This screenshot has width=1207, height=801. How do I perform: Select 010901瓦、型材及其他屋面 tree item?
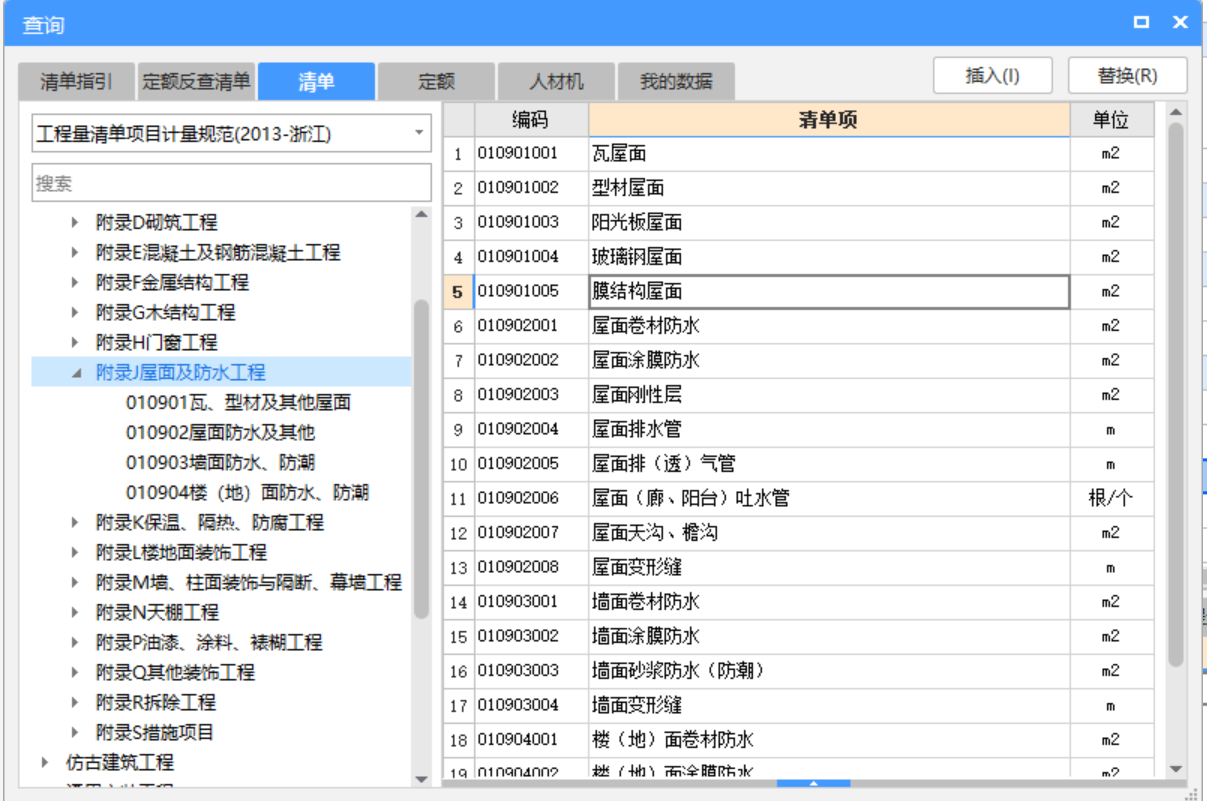(238, 402)
